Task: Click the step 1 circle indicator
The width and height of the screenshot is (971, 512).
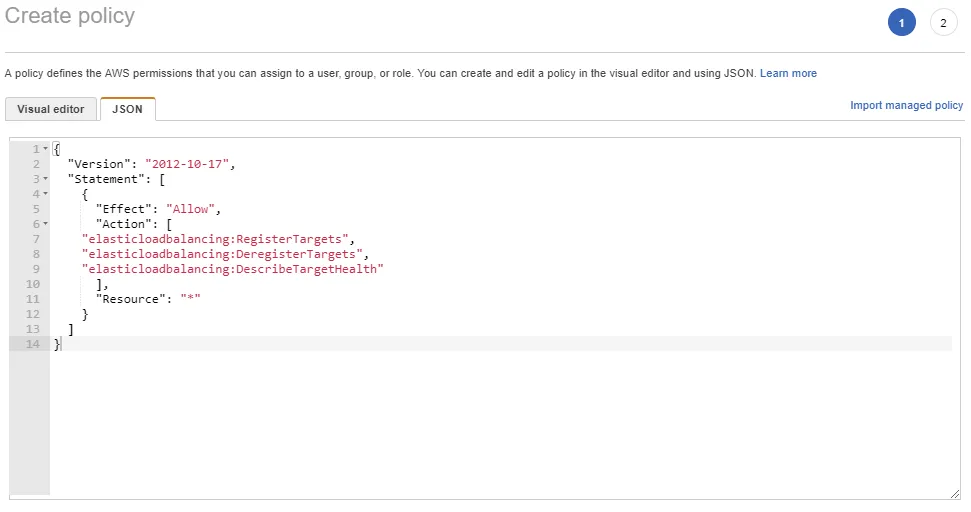Action: [x=901, y=23]
